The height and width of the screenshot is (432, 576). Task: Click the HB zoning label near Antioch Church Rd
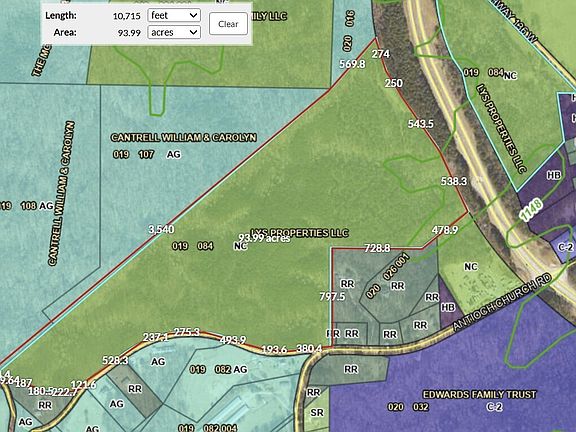(448, 307)
